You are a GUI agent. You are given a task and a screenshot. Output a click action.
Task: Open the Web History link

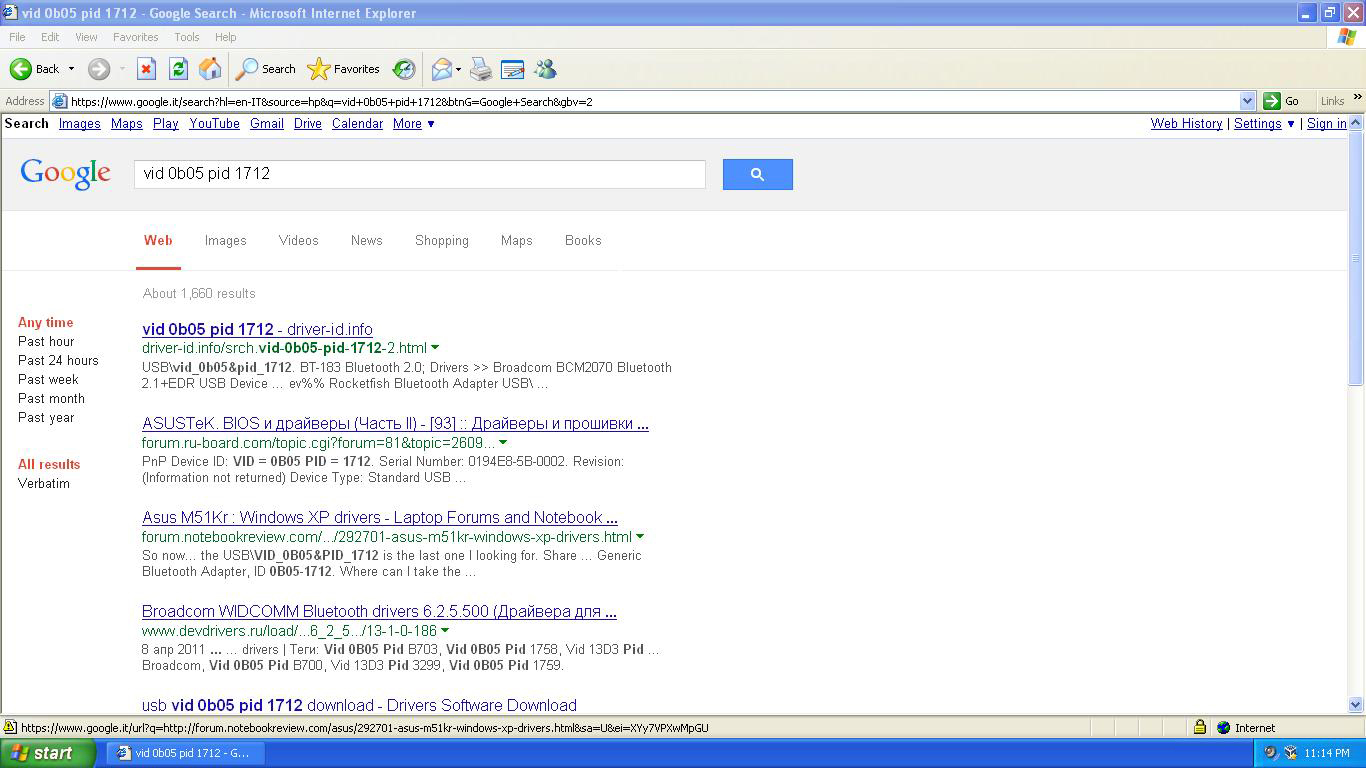[1186, 123]
